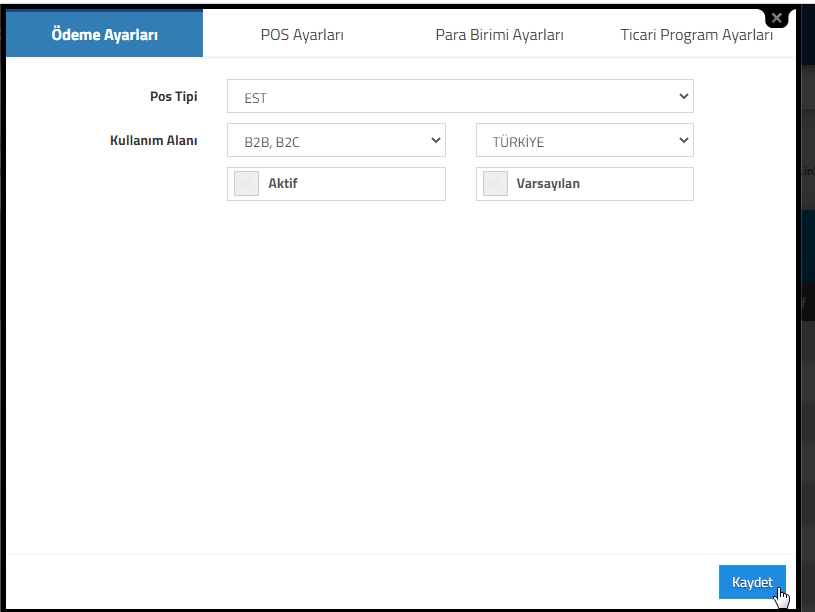This screenshot has width=815, height=612.
Task: Expand the B2B, B2C usage area dropdown
Action: pyautogui.click(x=336, y=140)
